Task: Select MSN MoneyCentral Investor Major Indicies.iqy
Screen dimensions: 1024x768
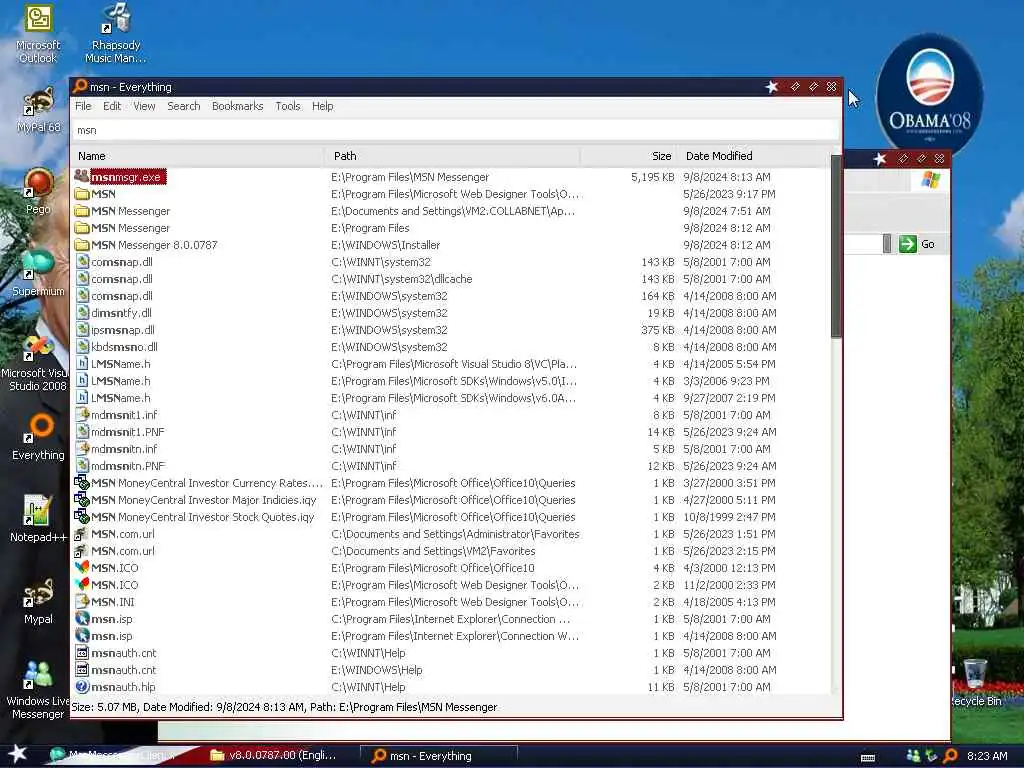Action: tap(451, 500)
